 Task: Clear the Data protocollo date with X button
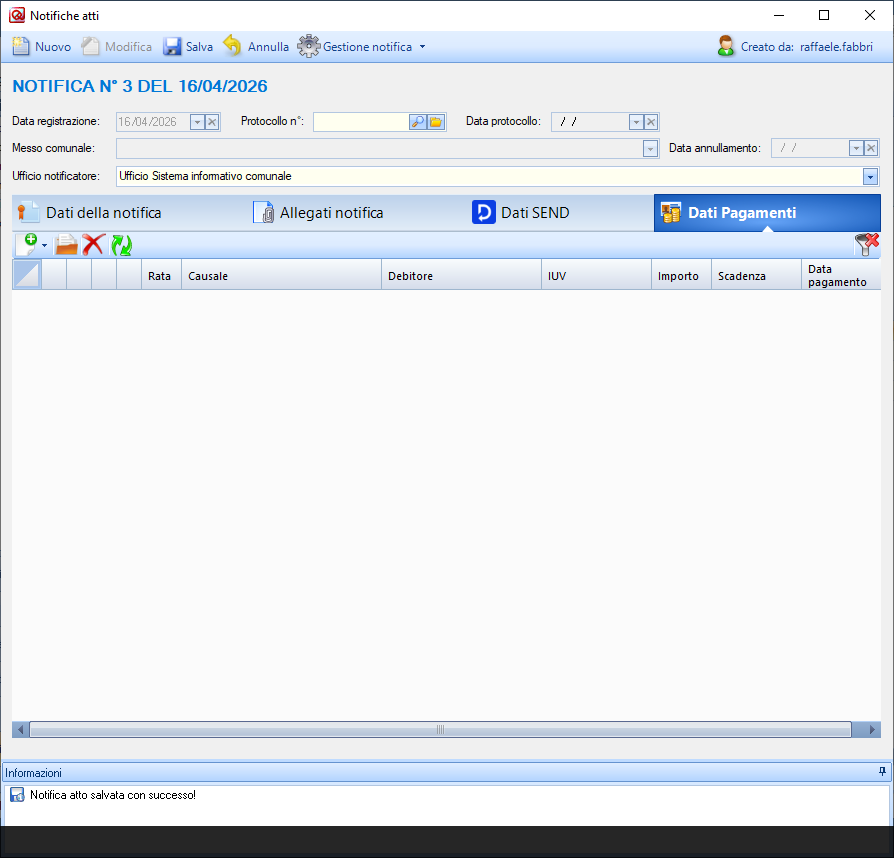tap(651, 122)
